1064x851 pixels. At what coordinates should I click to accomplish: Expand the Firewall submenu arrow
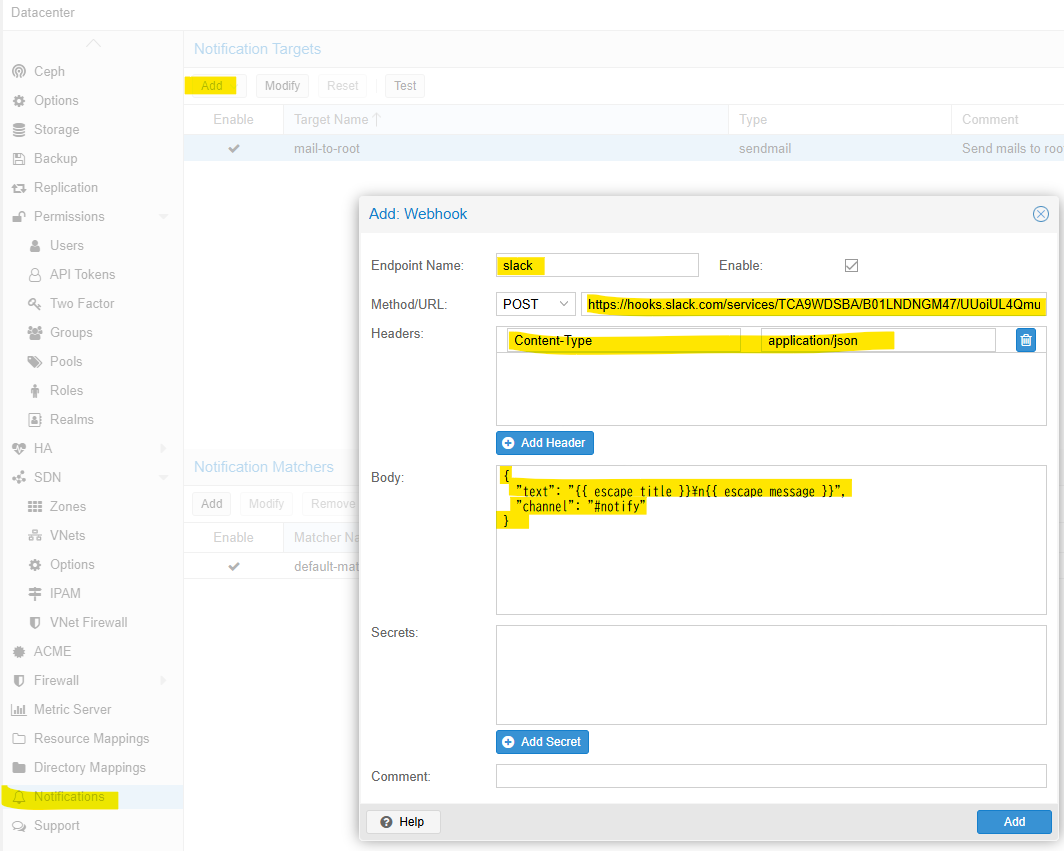(x=163, y=680)
